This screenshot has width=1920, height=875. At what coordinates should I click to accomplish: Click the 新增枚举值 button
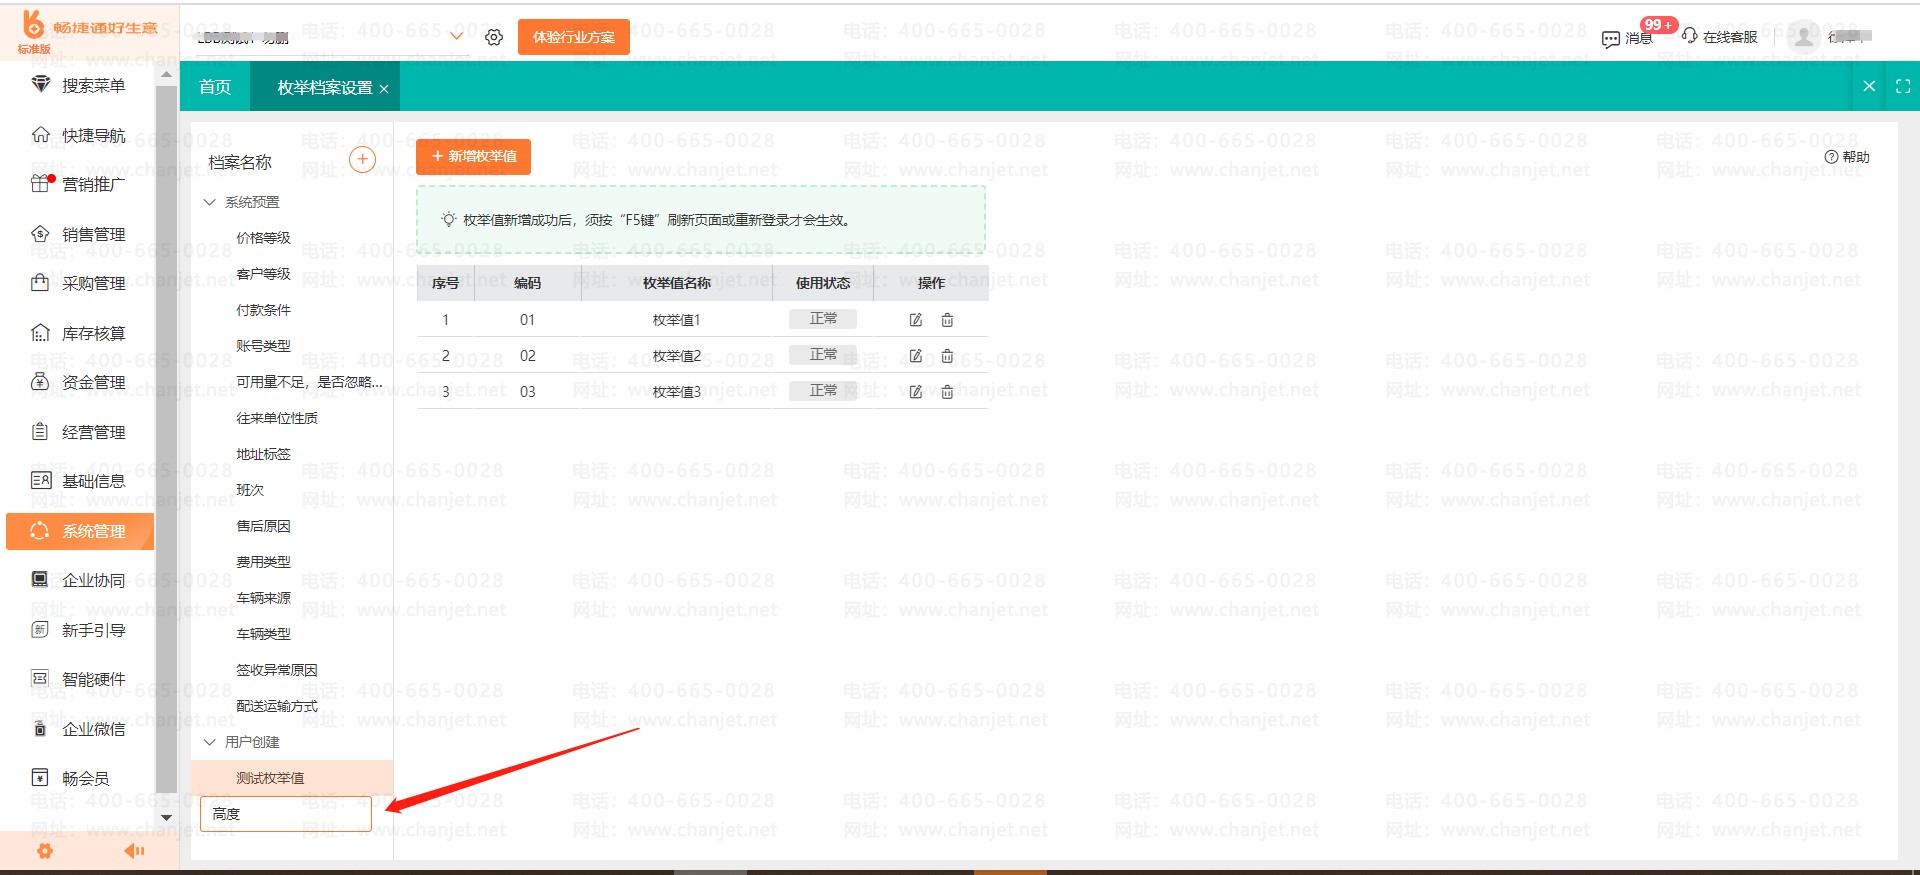[x=474, y=156]
